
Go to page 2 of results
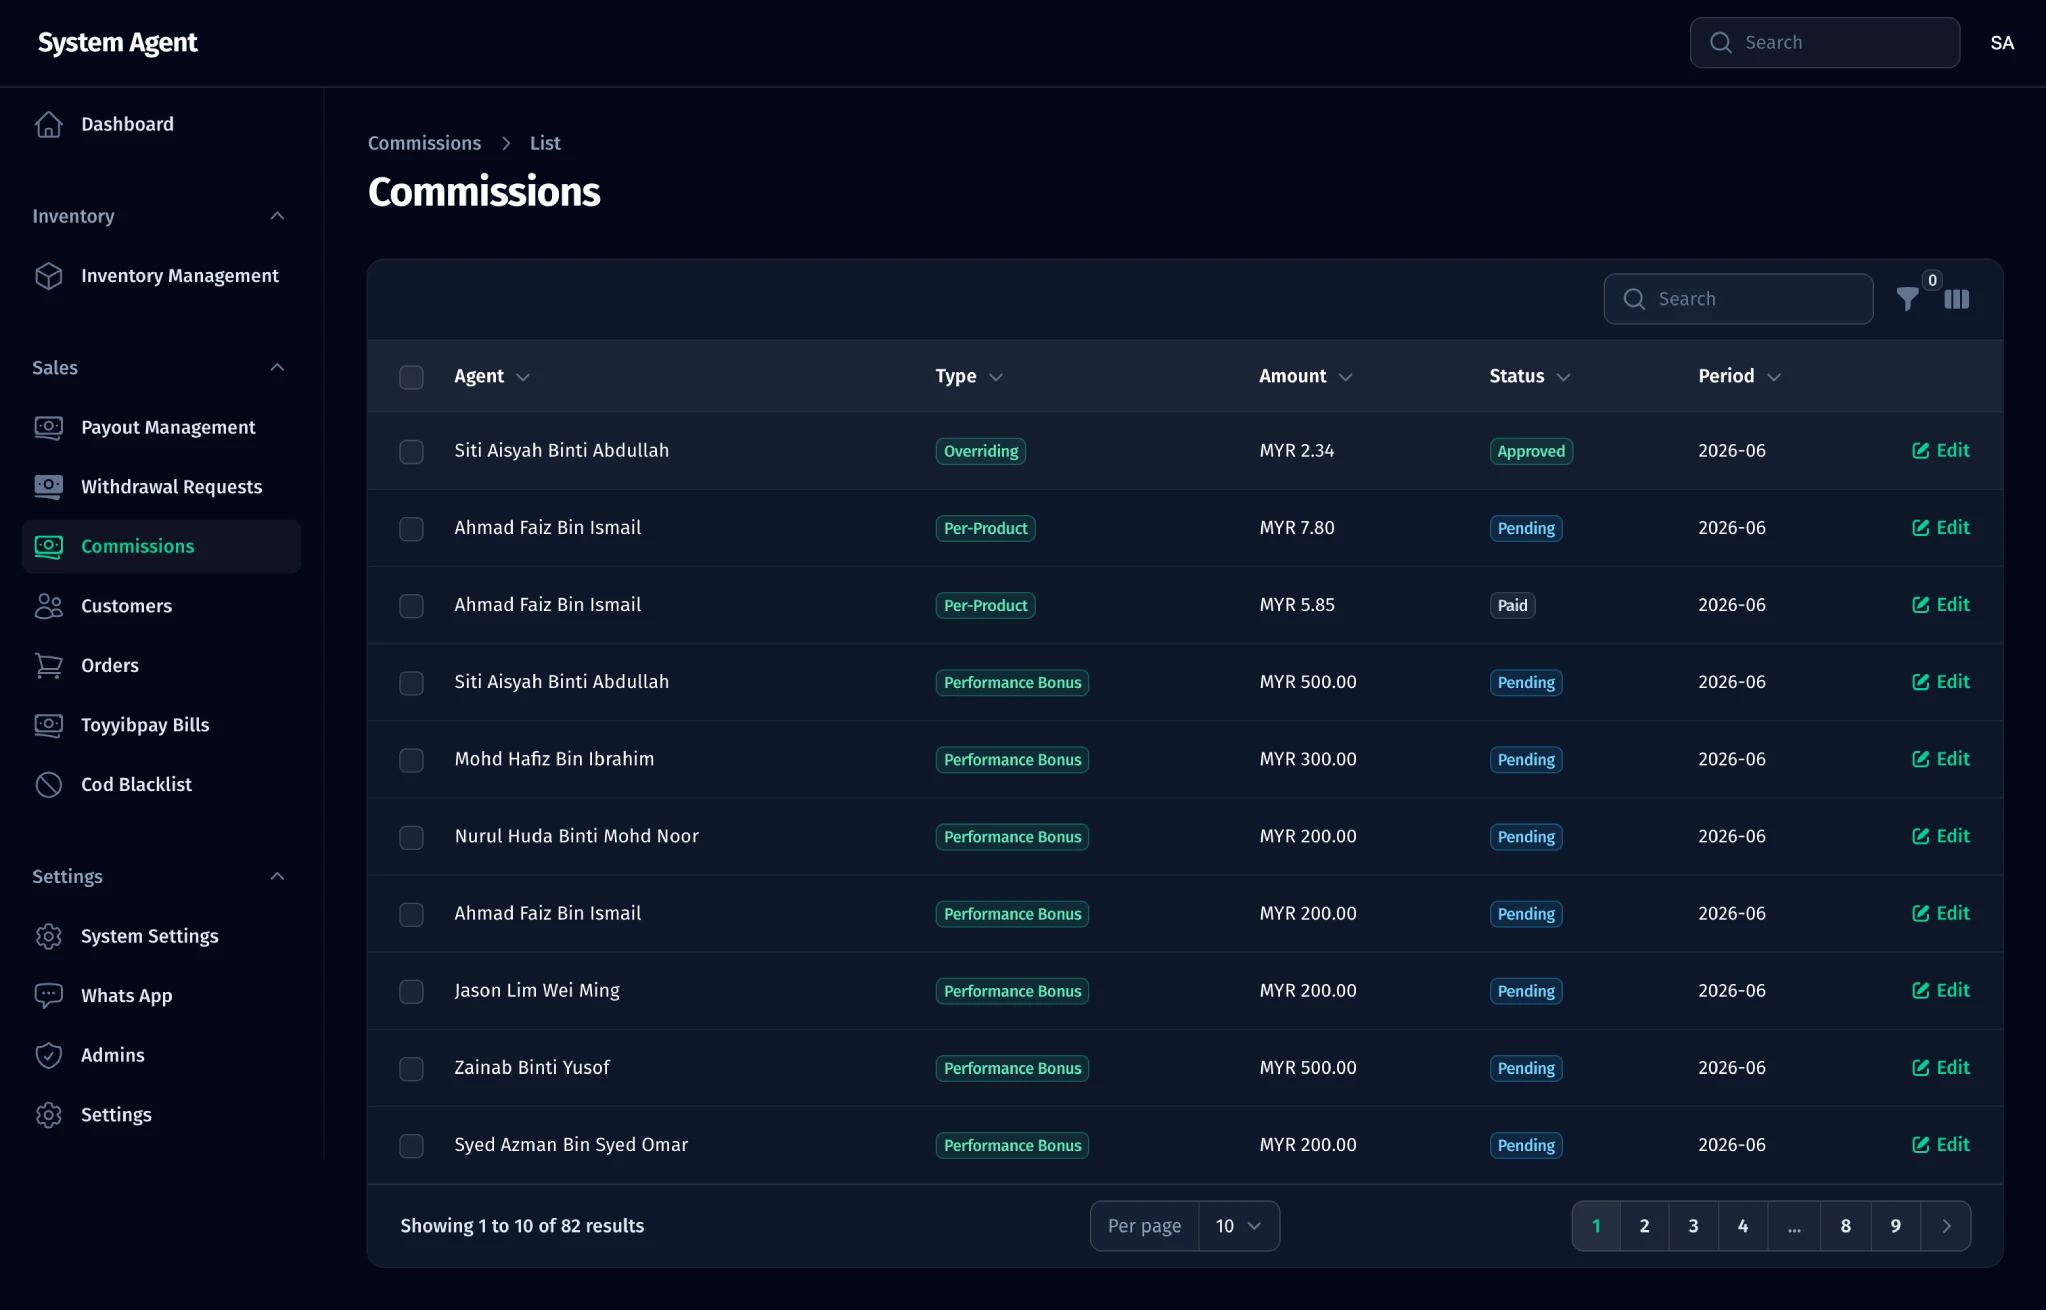(x=1644, y=1226)
